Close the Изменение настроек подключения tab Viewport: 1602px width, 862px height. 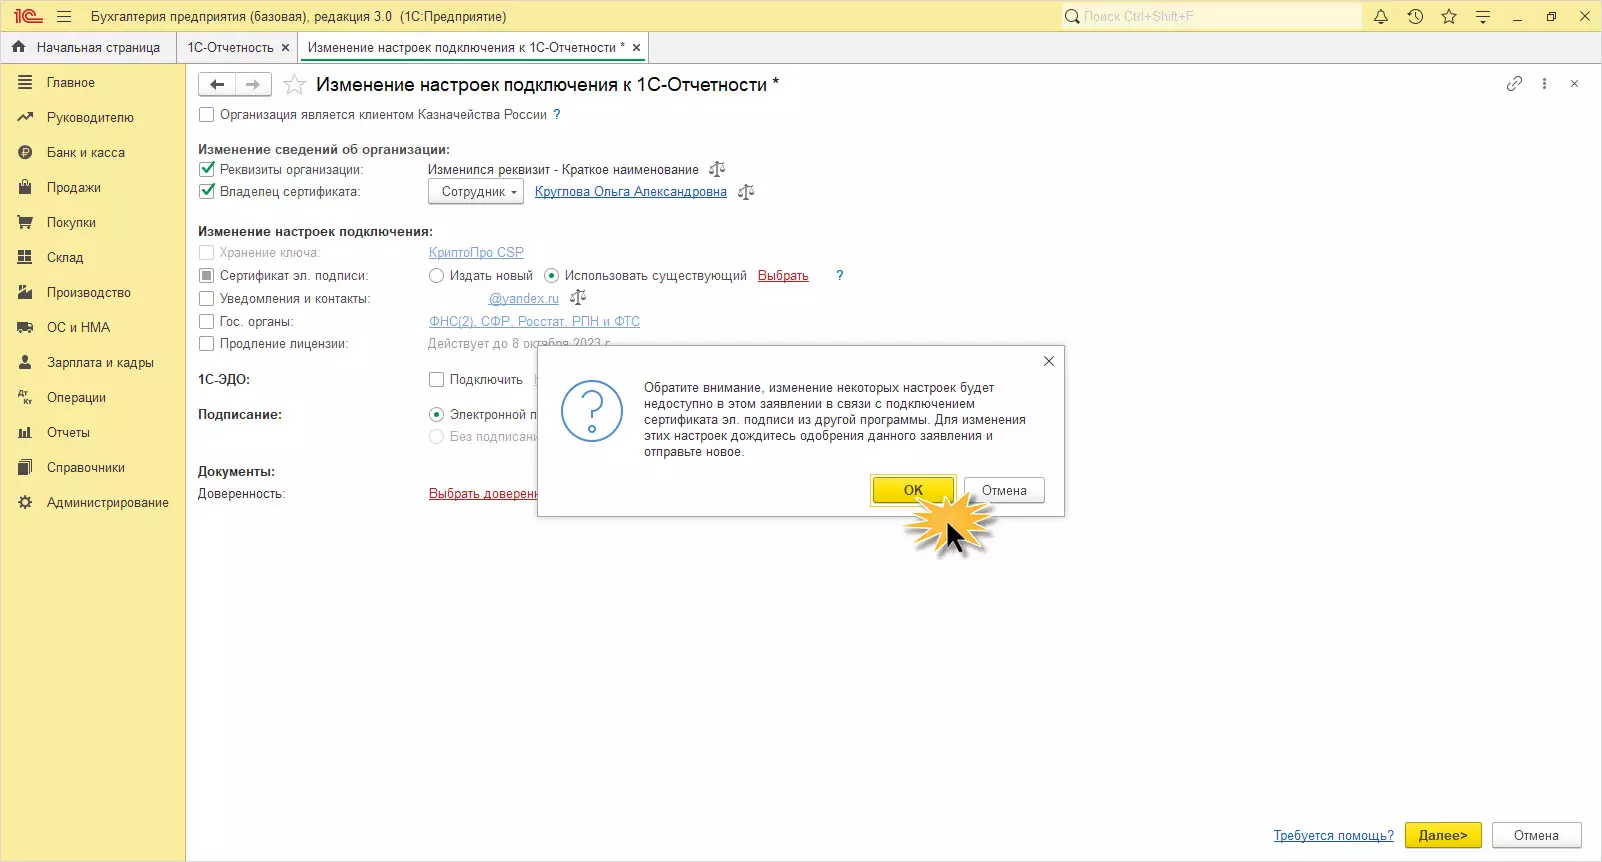(x=636, y=47)
